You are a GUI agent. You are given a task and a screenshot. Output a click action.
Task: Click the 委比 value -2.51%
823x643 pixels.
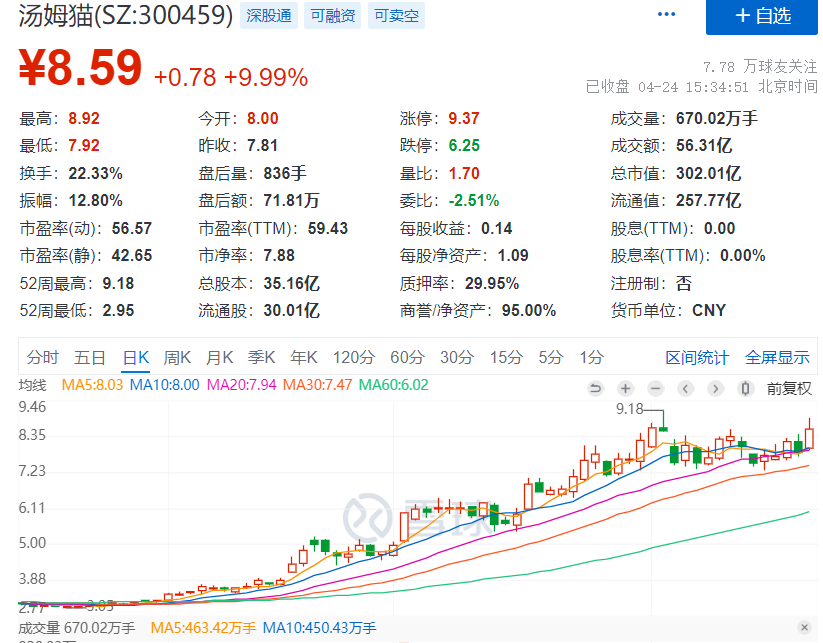(x=474, y=201)
